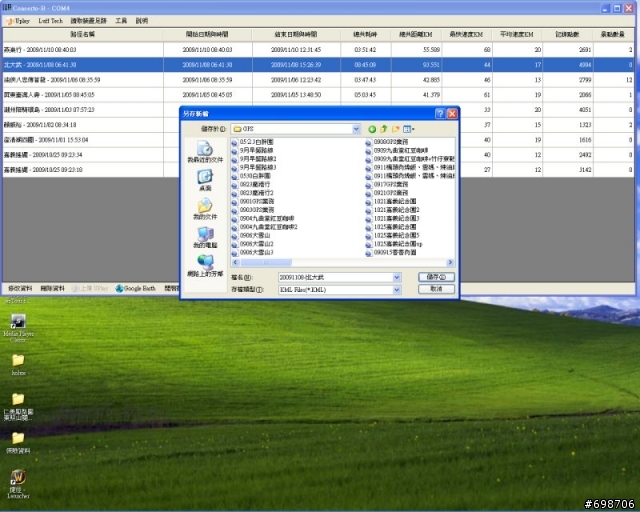The width and height of the screenshot is (640, 512).
Task: Create a new folder in save dialog
Action: pos(395,129)
